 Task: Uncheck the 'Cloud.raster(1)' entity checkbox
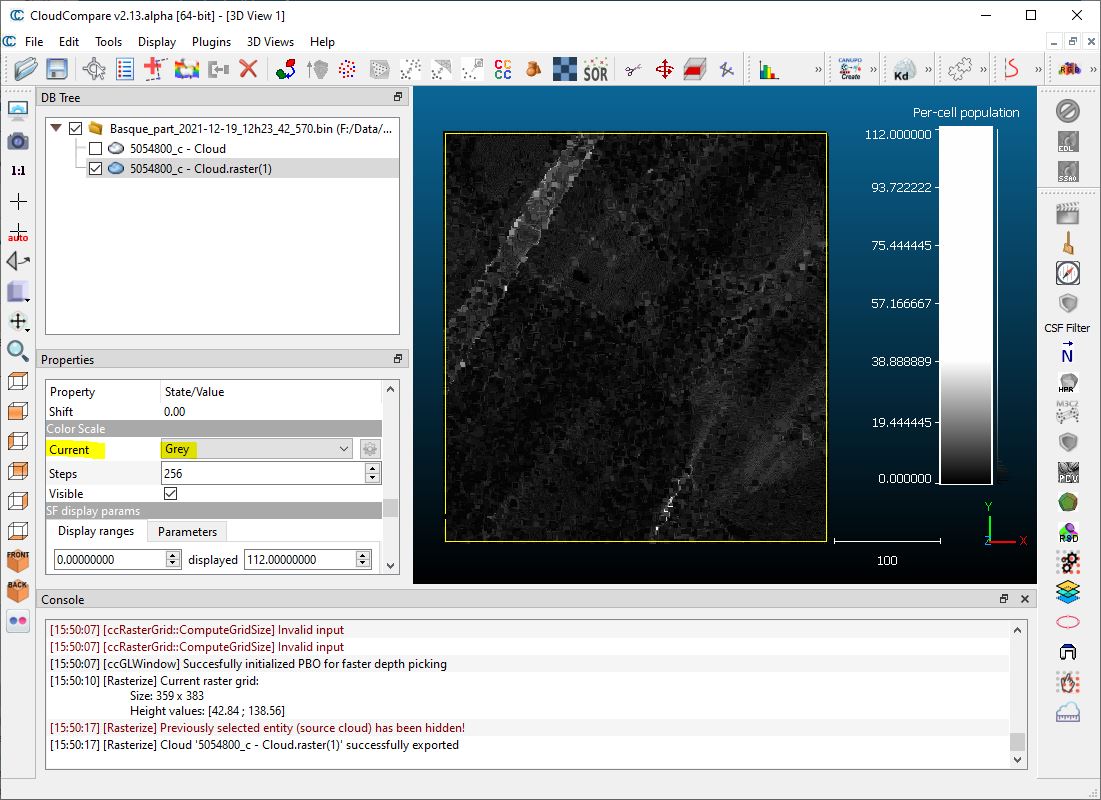tap(95, 169)
